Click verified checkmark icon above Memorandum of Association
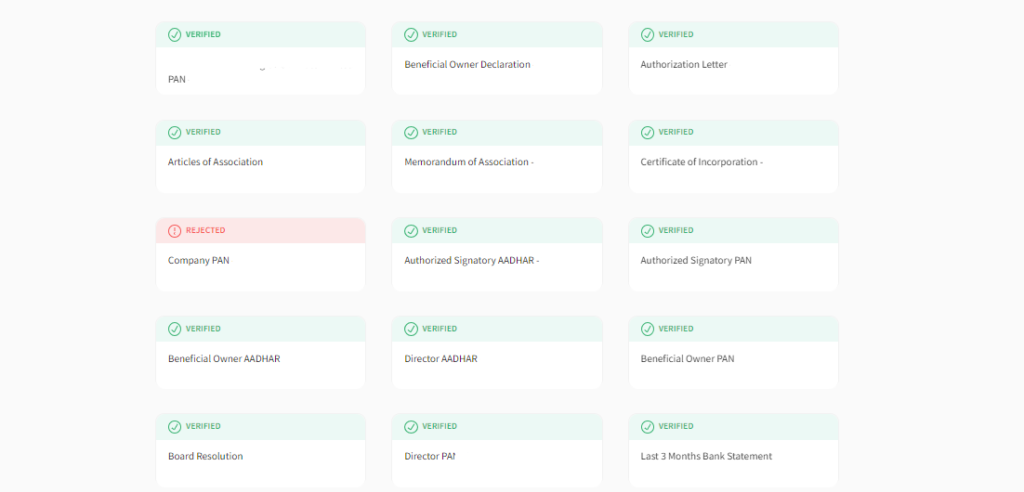This screenshot has width=1024, height=492. pos(411,133)
